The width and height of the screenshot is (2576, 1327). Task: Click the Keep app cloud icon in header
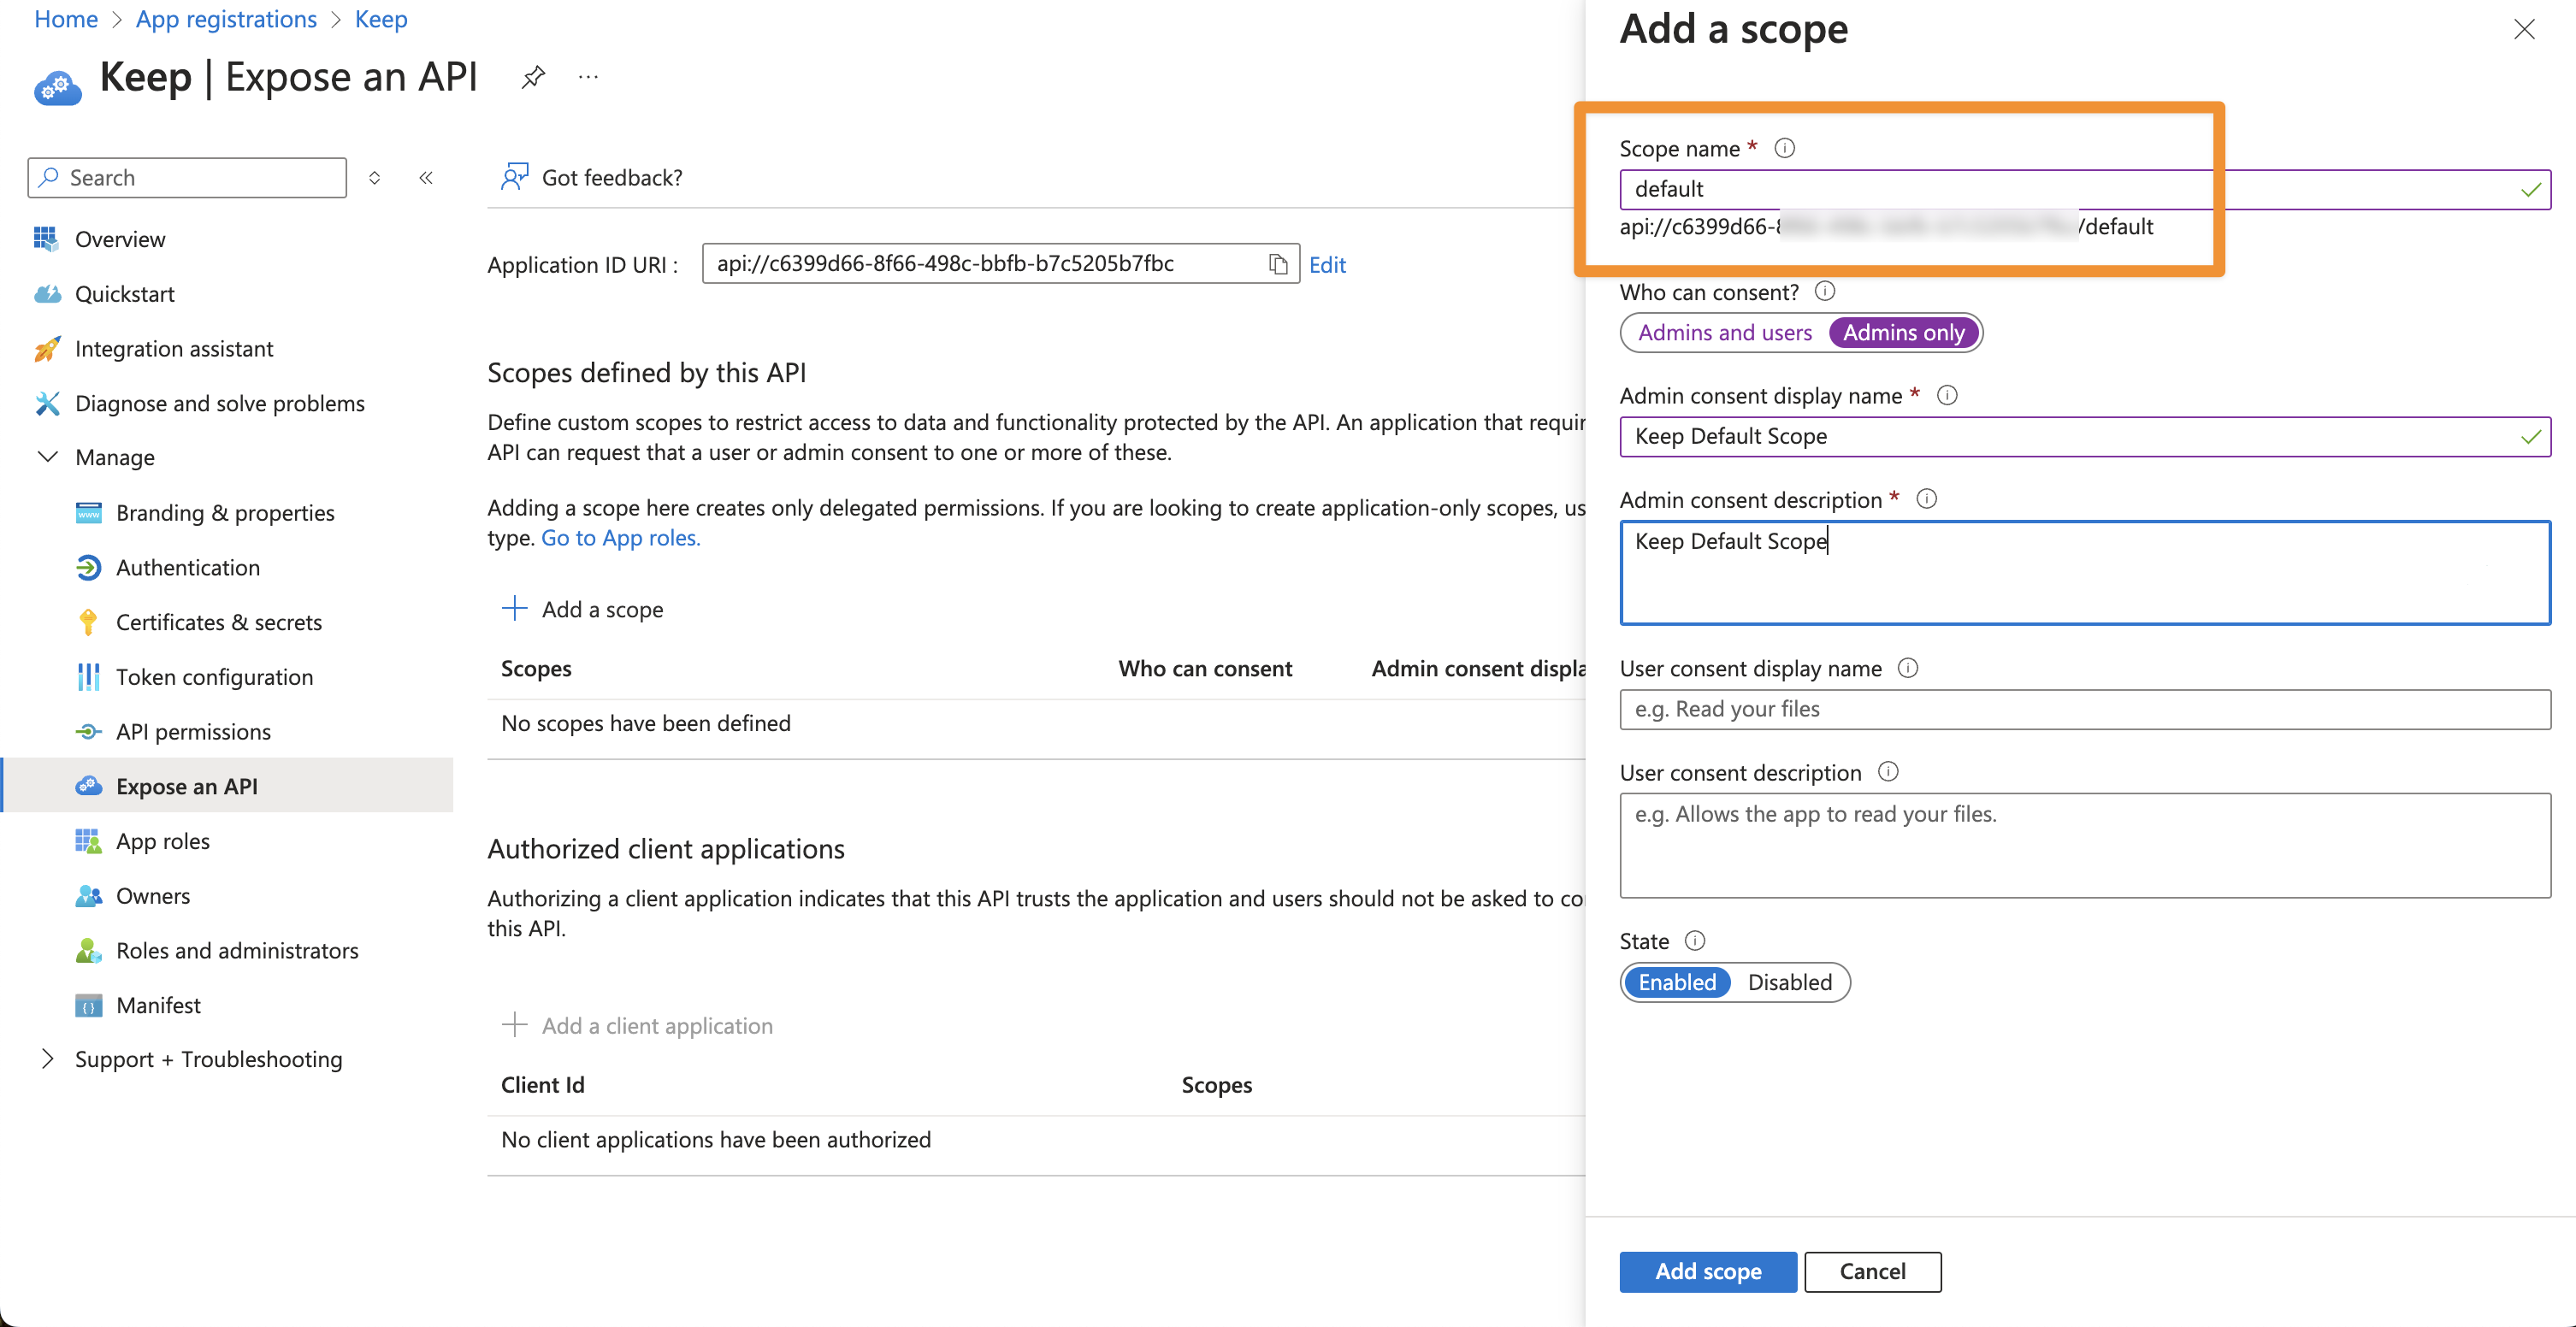(57, 88)
